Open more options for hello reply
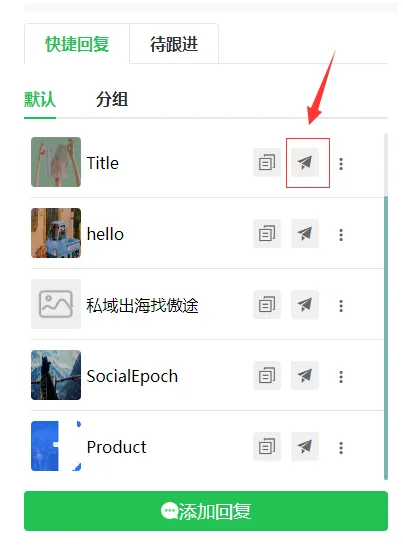This screenshot has width=403, height=547. pyautogui.click(x=341, y=235)
